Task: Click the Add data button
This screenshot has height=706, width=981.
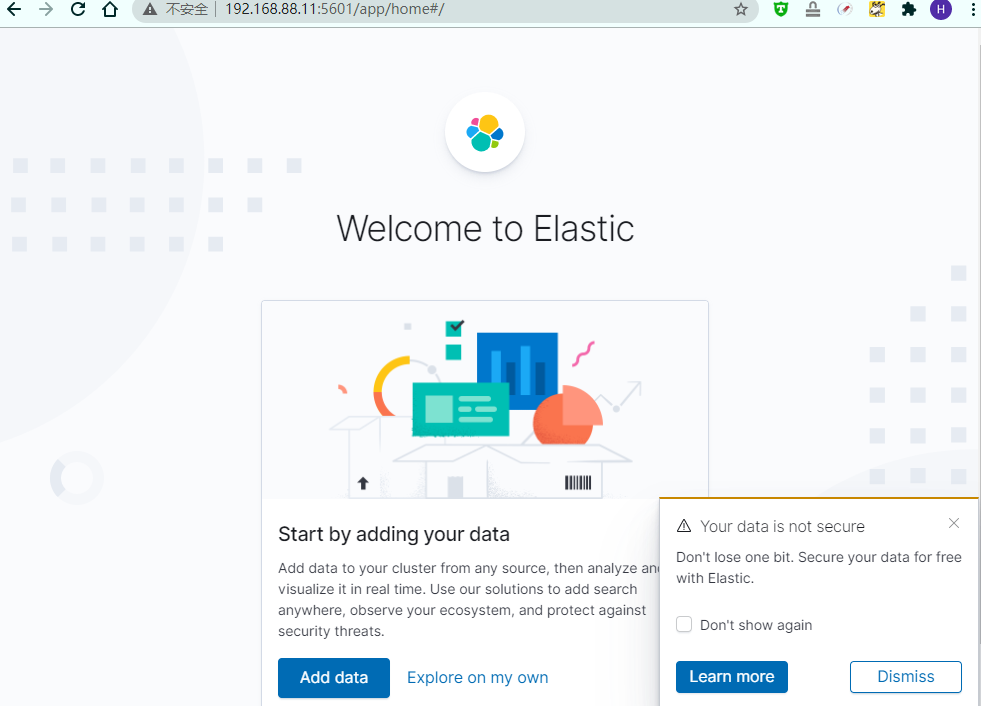Action: coord(334,677)
